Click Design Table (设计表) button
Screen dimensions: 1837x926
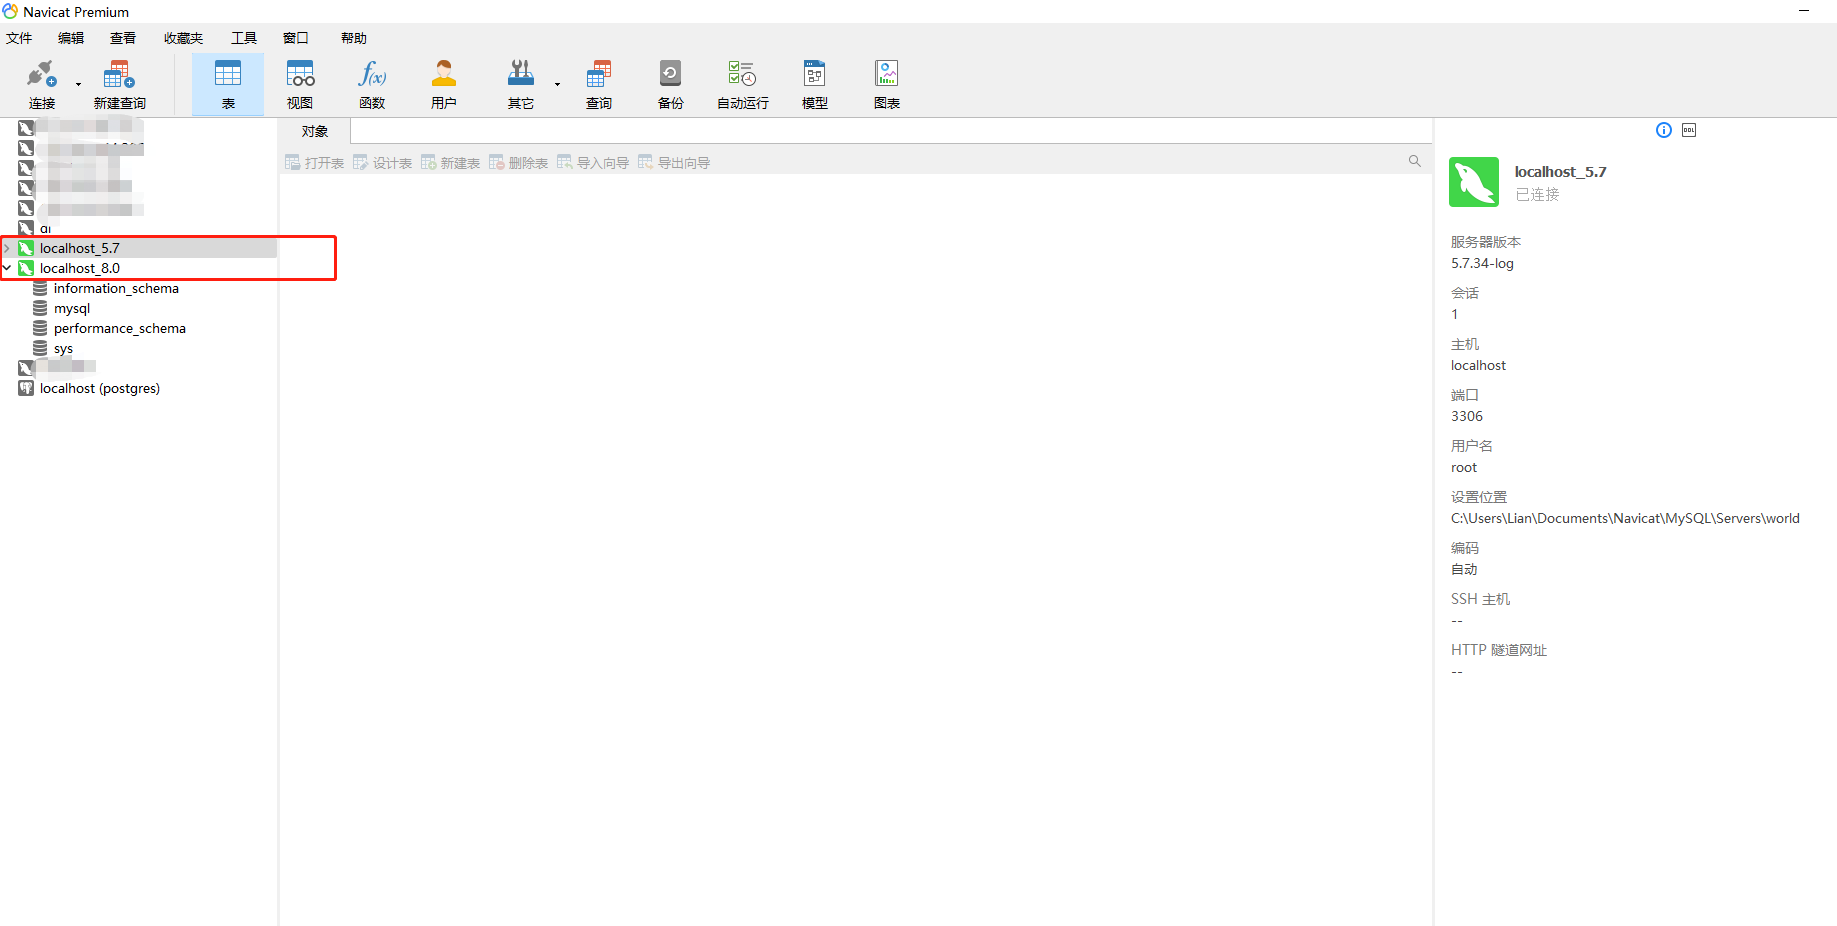tap(382, 162)
